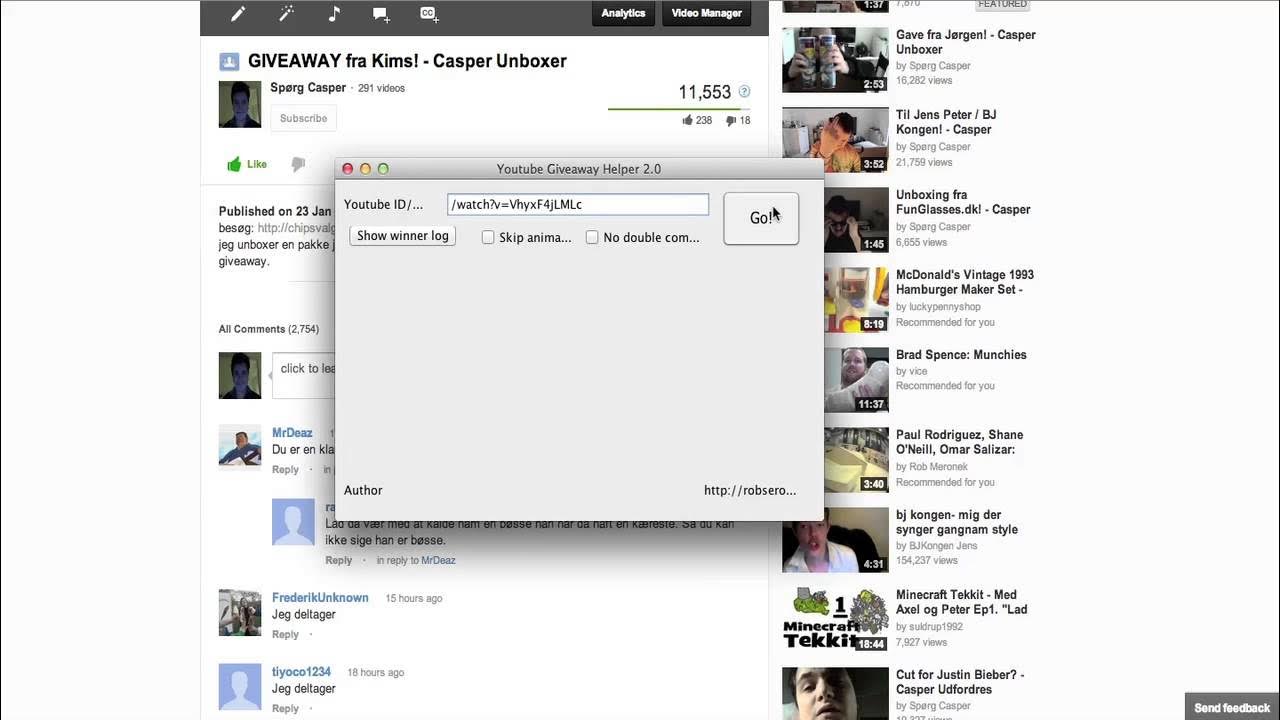Screen dimensions: 1280x720
Task: Subscribe to Spørg Casper channel
Action: click(303, 118)
